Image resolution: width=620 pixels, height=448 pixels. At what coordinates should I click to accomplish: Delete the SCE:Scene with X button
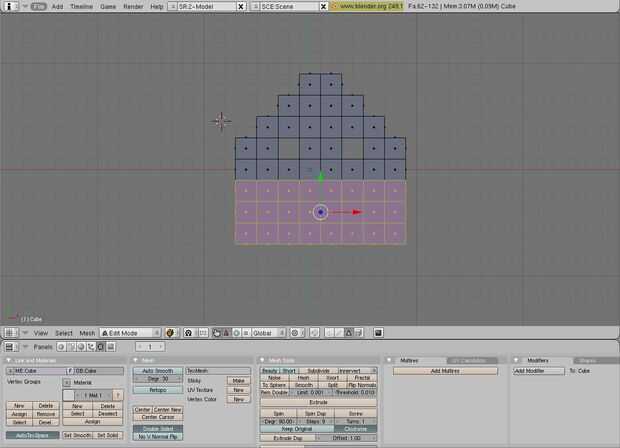tap(323, 7)
